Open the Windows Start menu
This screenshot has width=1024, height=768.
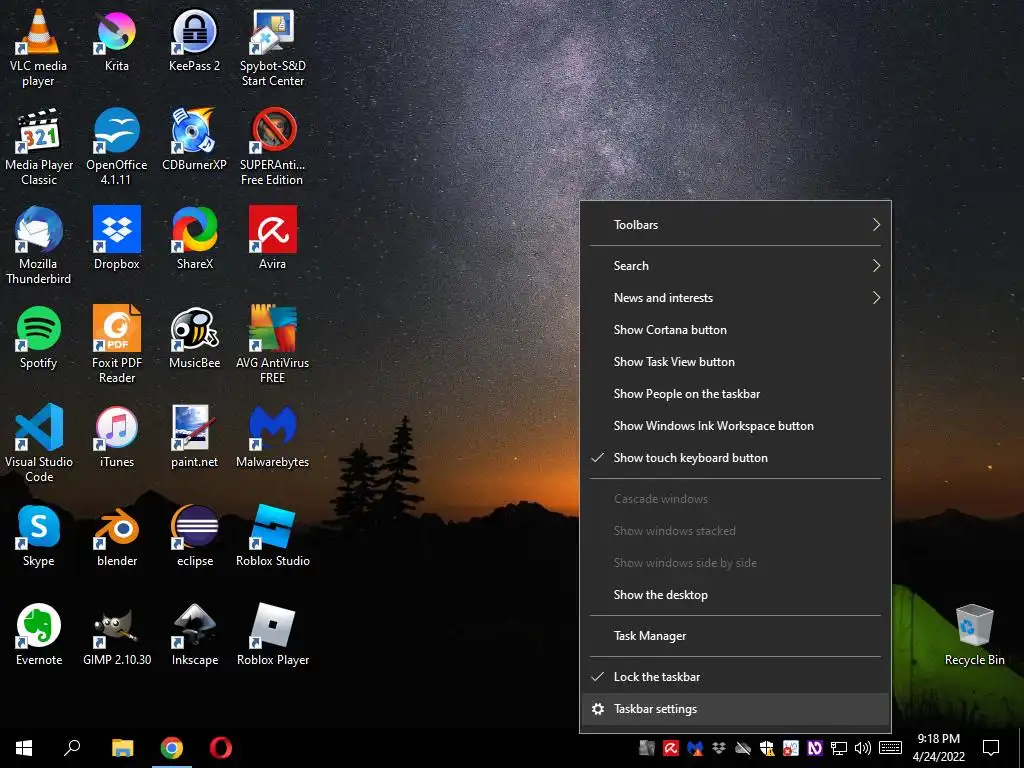(x=24, y=748)
